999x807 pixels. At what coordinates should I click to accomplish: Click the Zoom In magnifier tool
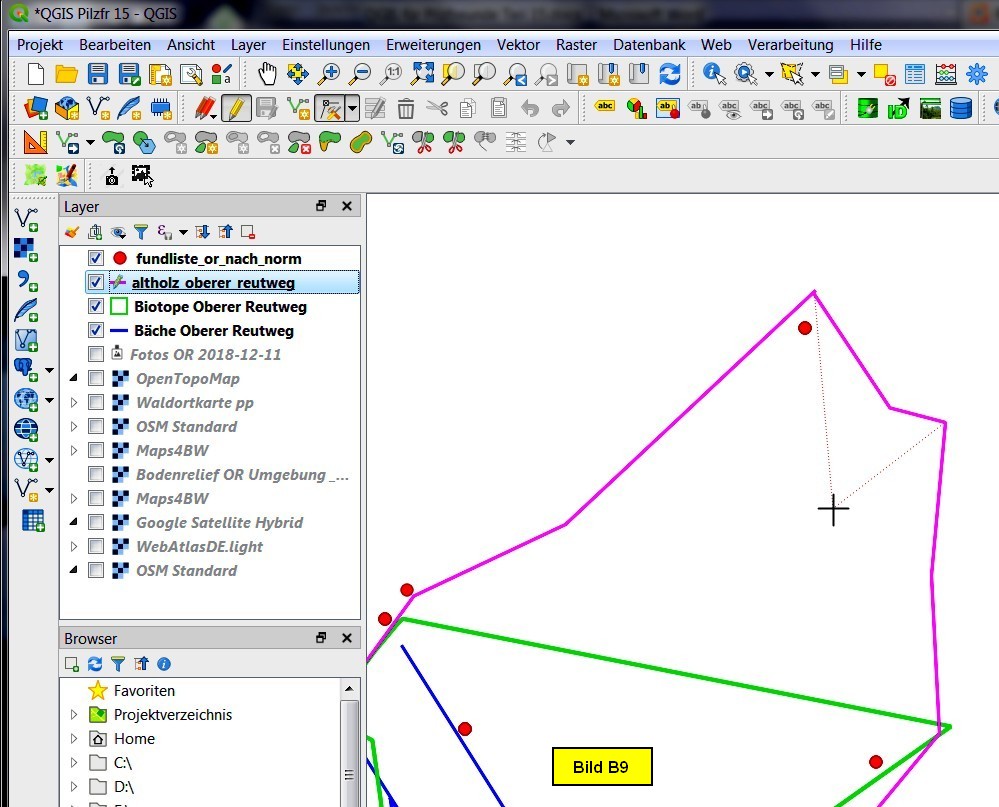point(329,74)
